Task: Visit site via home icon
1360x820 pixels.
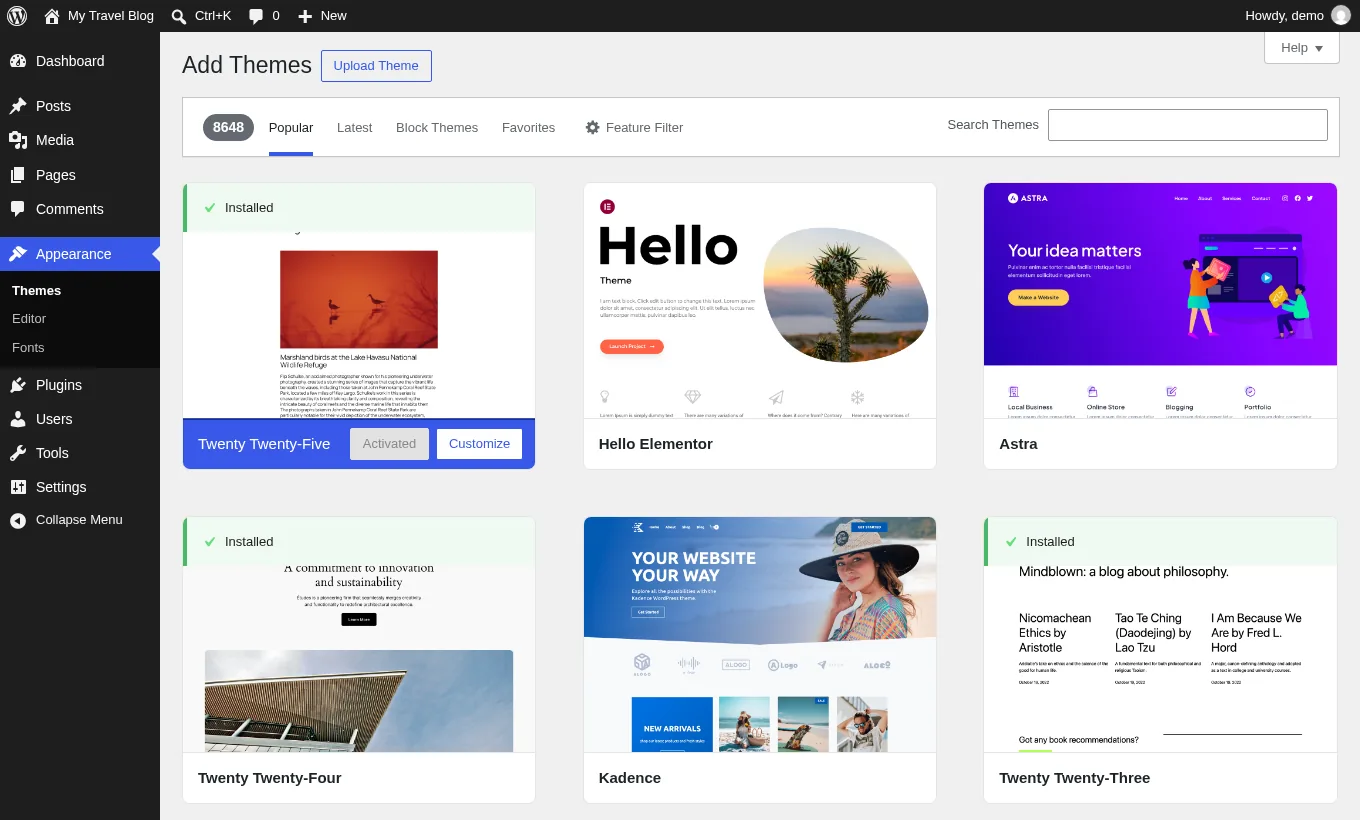Action: tap(52, 16)
